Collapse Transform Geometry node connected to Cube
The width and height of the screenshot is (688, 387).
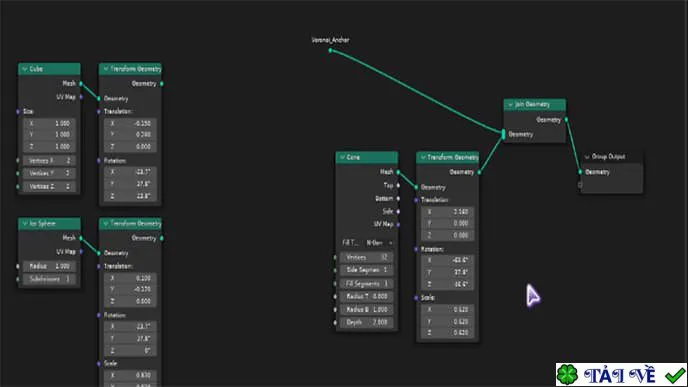[106, 69]
